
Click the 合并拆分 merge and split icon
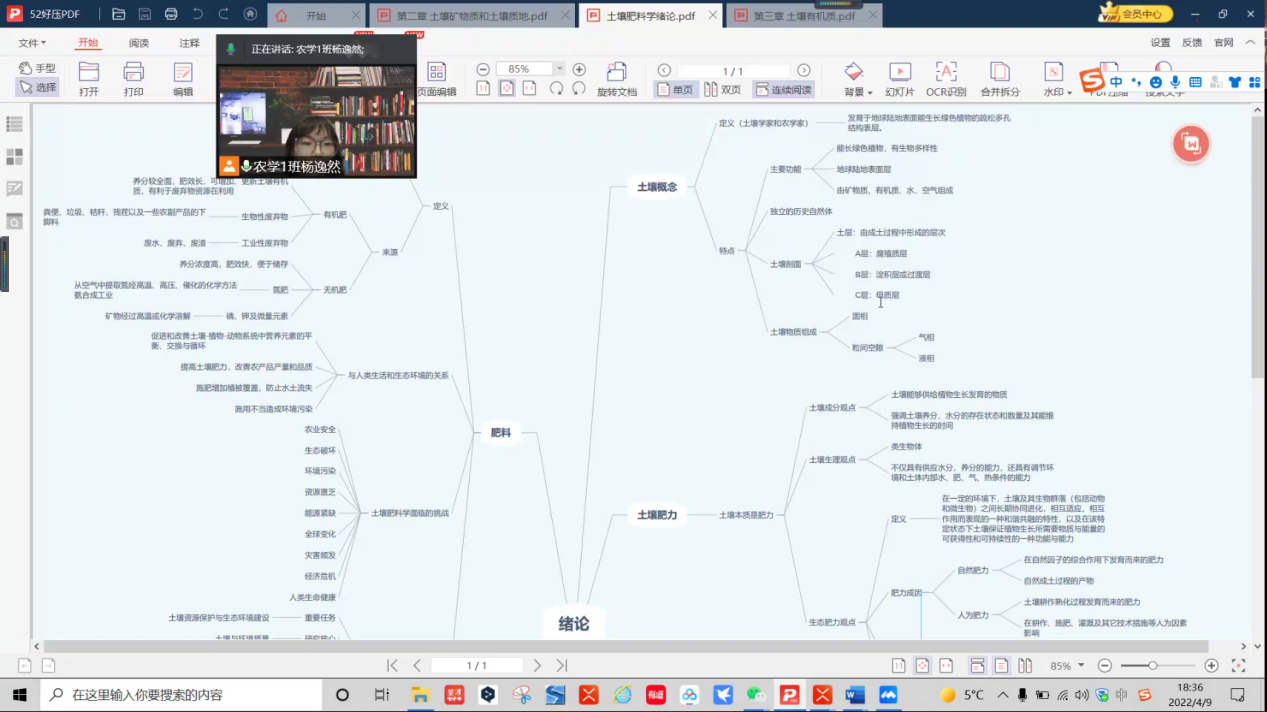coord(999,78)
